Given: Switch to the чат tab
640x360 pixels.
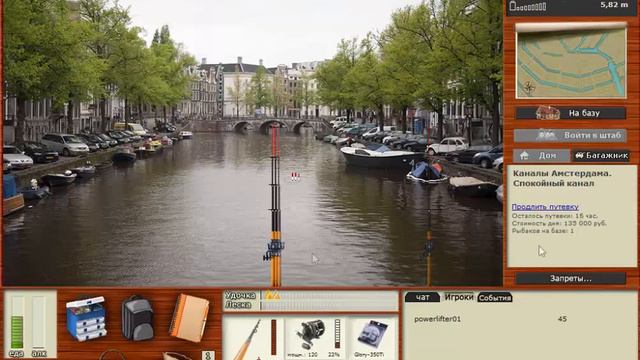Looking at the screenshot, I should 422,298.
